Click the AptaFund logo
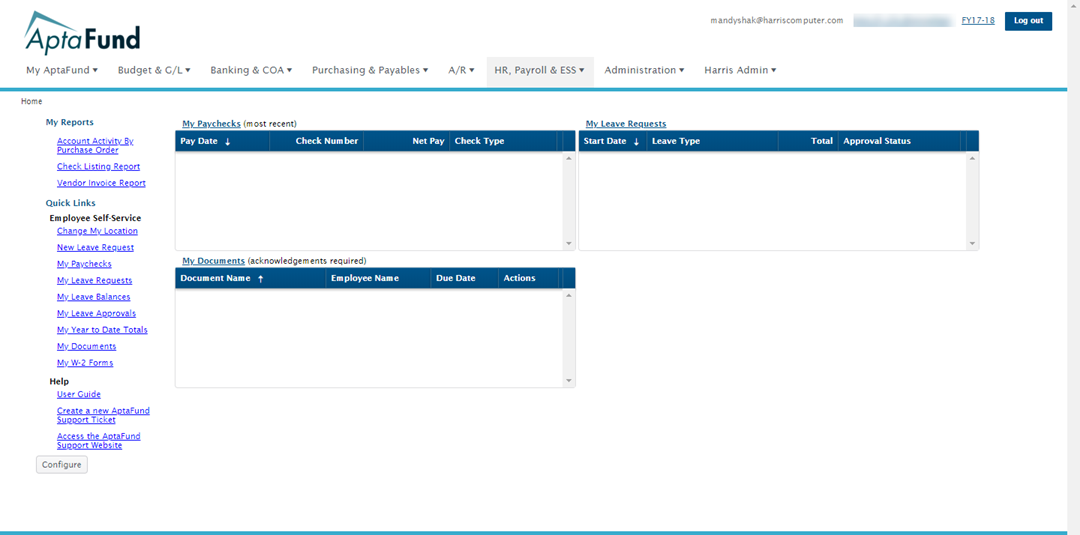Screen dimensions: 1080x535 coord(82,32)
